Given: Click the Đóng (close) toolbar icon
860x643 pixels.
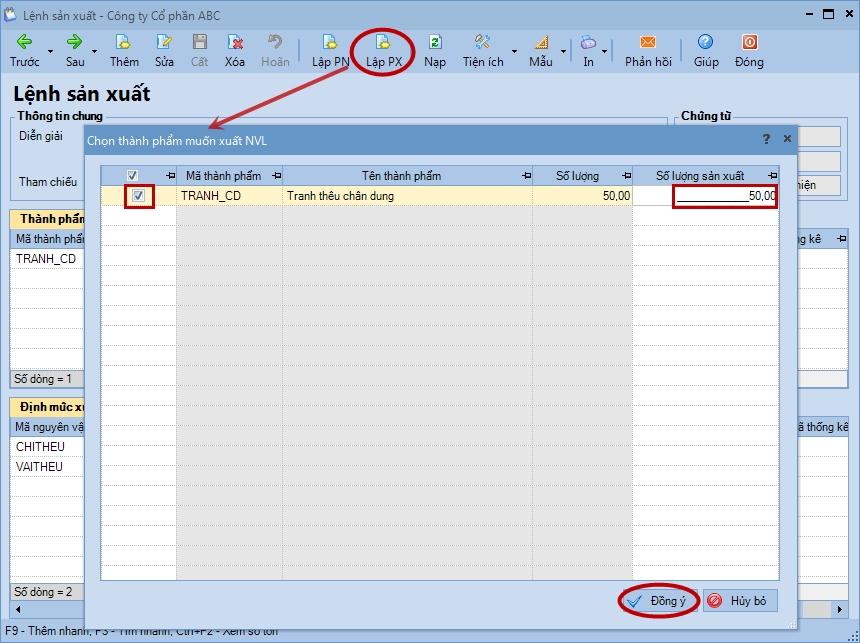Looking at the screenshot, I should point(749,43).
